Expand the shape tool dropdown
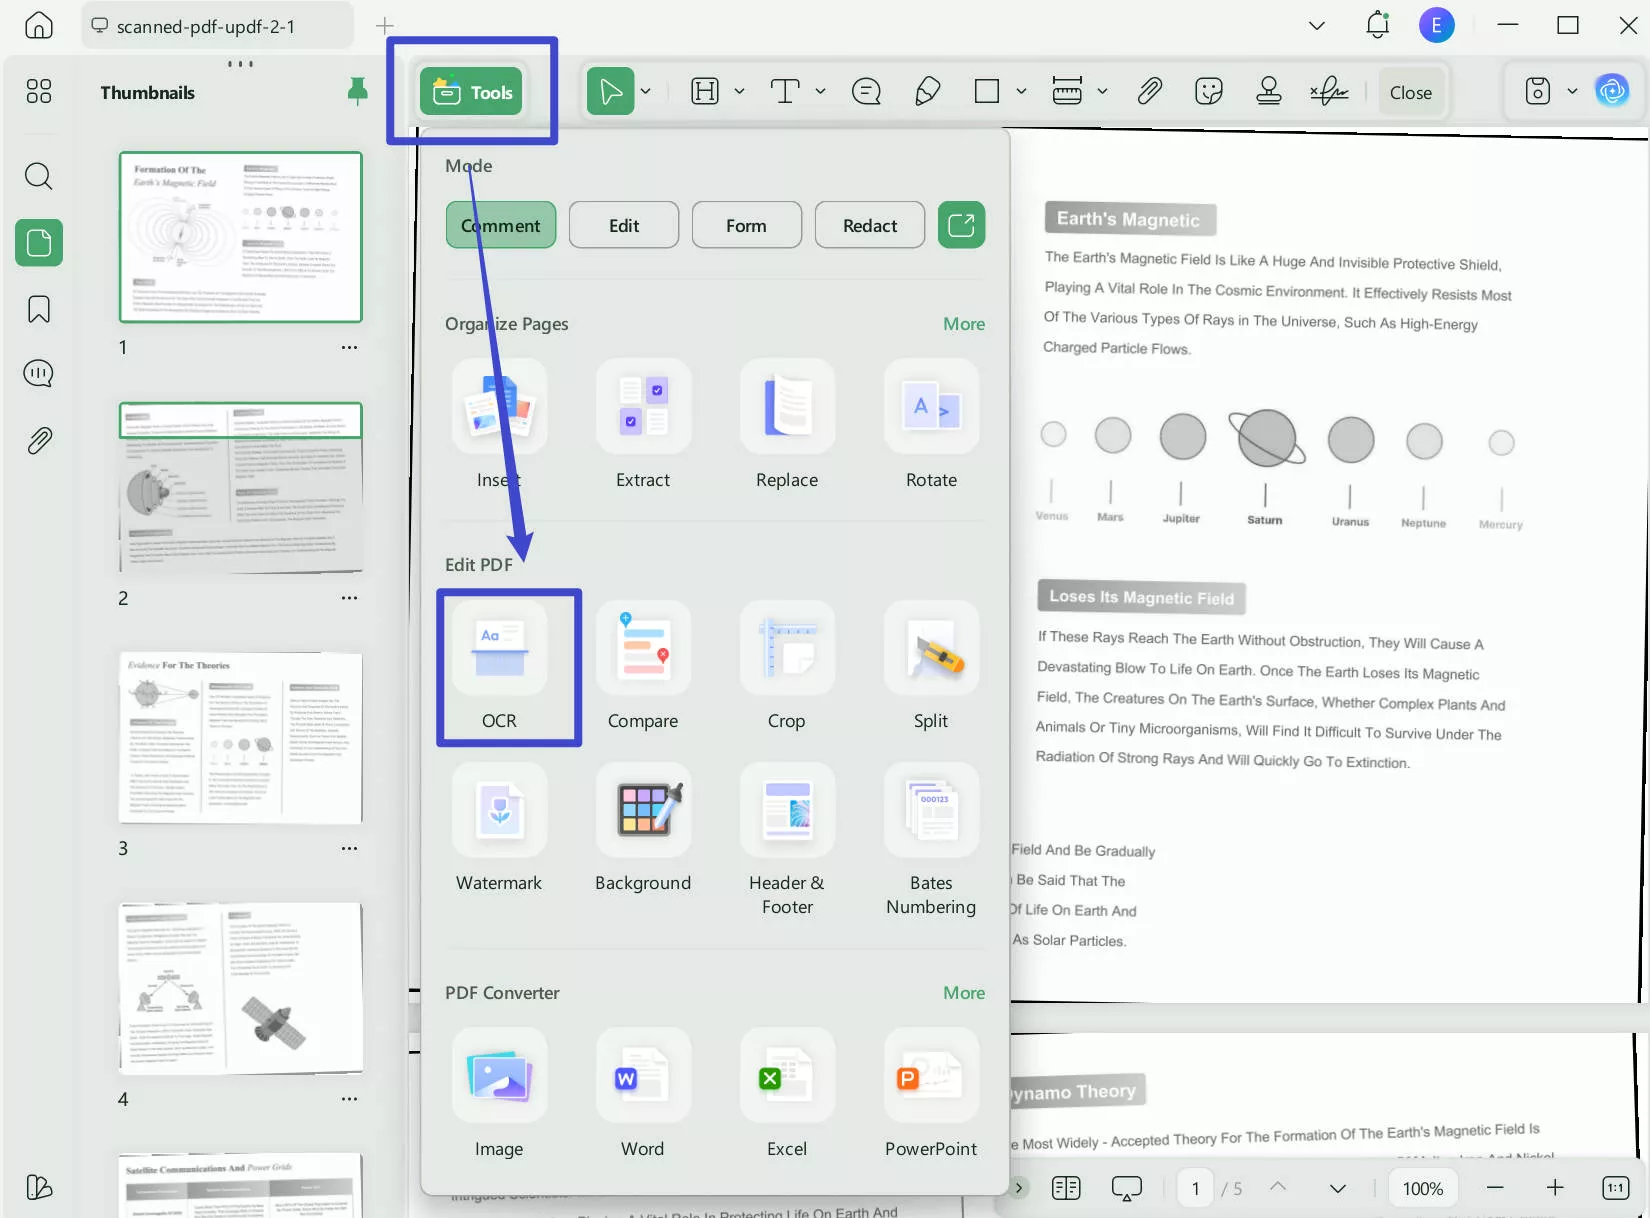 tap(1021, 92)
